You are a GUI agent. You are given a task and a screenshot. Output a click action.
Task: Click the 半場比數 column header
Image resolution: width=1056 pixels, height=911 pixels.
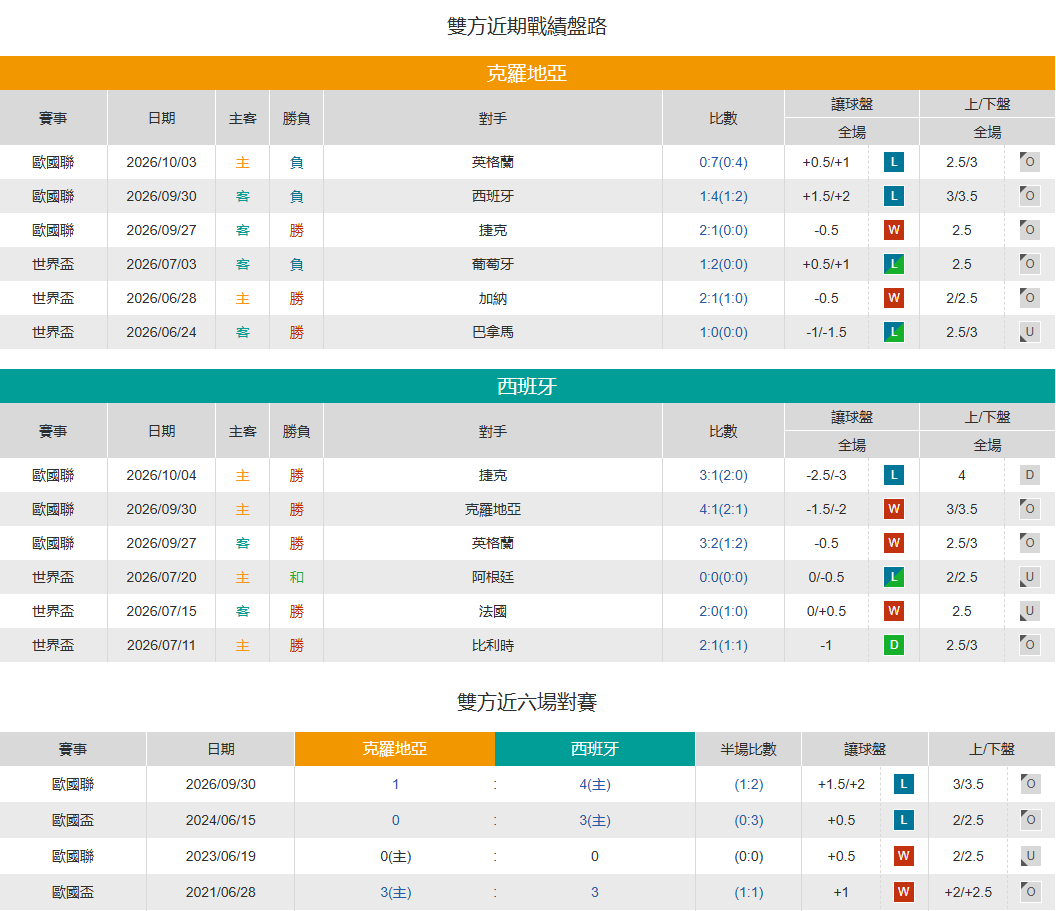[749, 749]
